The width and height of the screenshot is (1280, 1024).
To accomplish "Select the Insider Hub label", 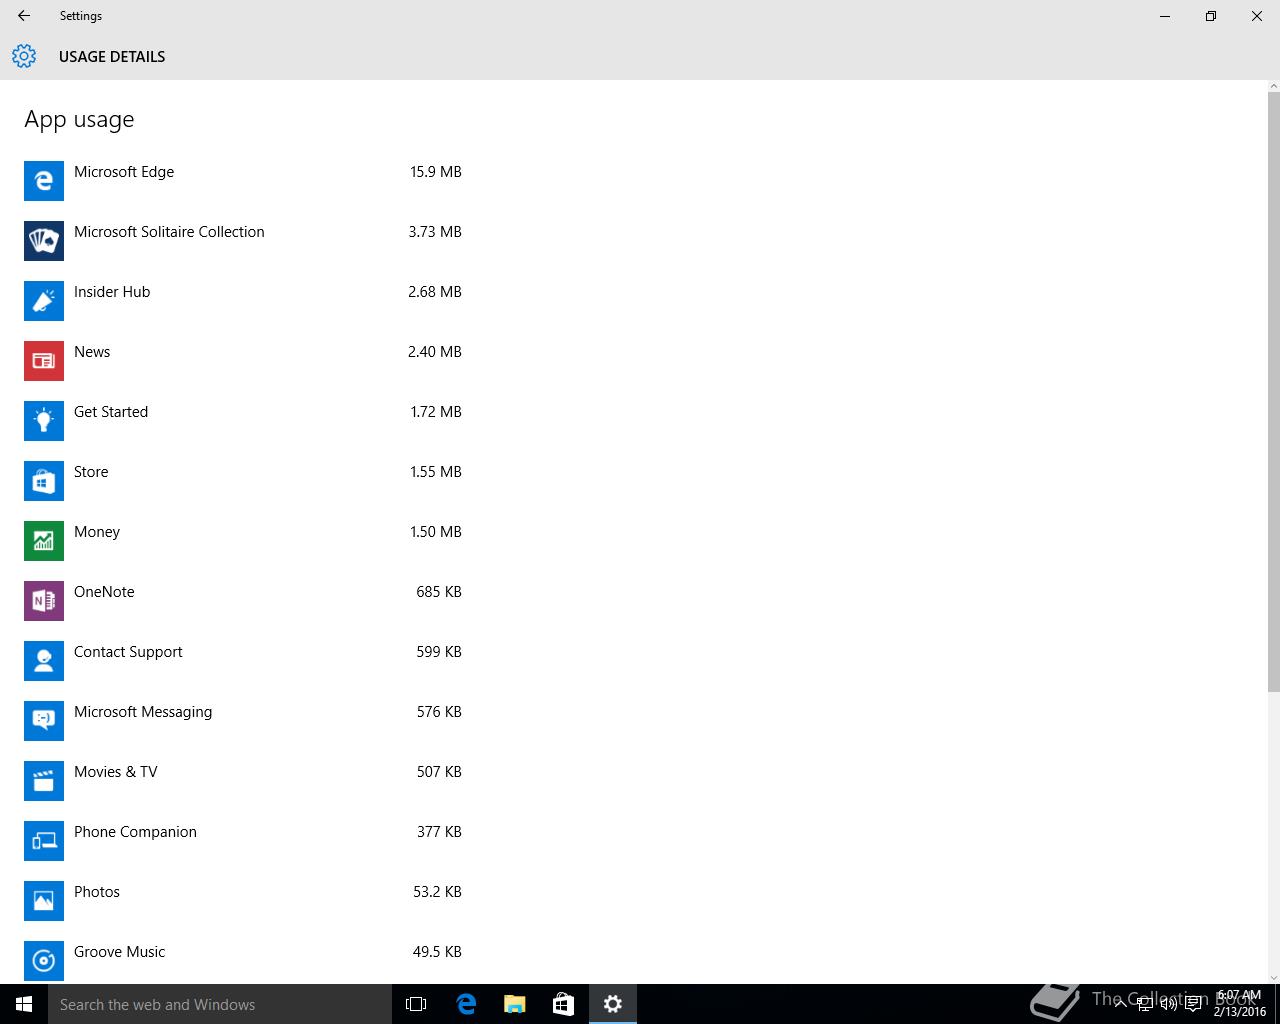I will tap(112, 292).
